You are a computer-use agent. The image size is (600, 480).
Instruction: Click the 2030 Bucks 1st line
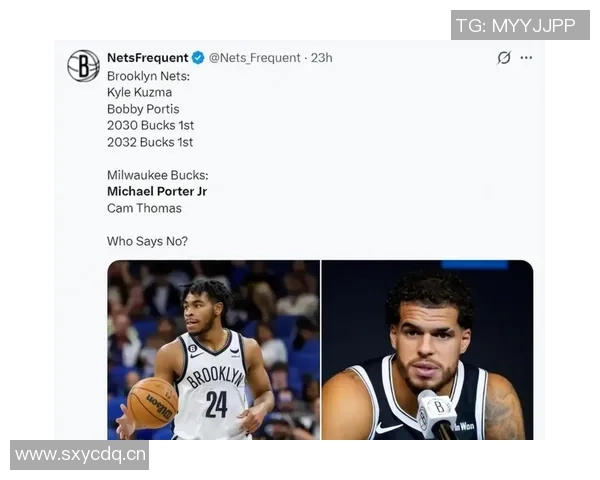150,126
